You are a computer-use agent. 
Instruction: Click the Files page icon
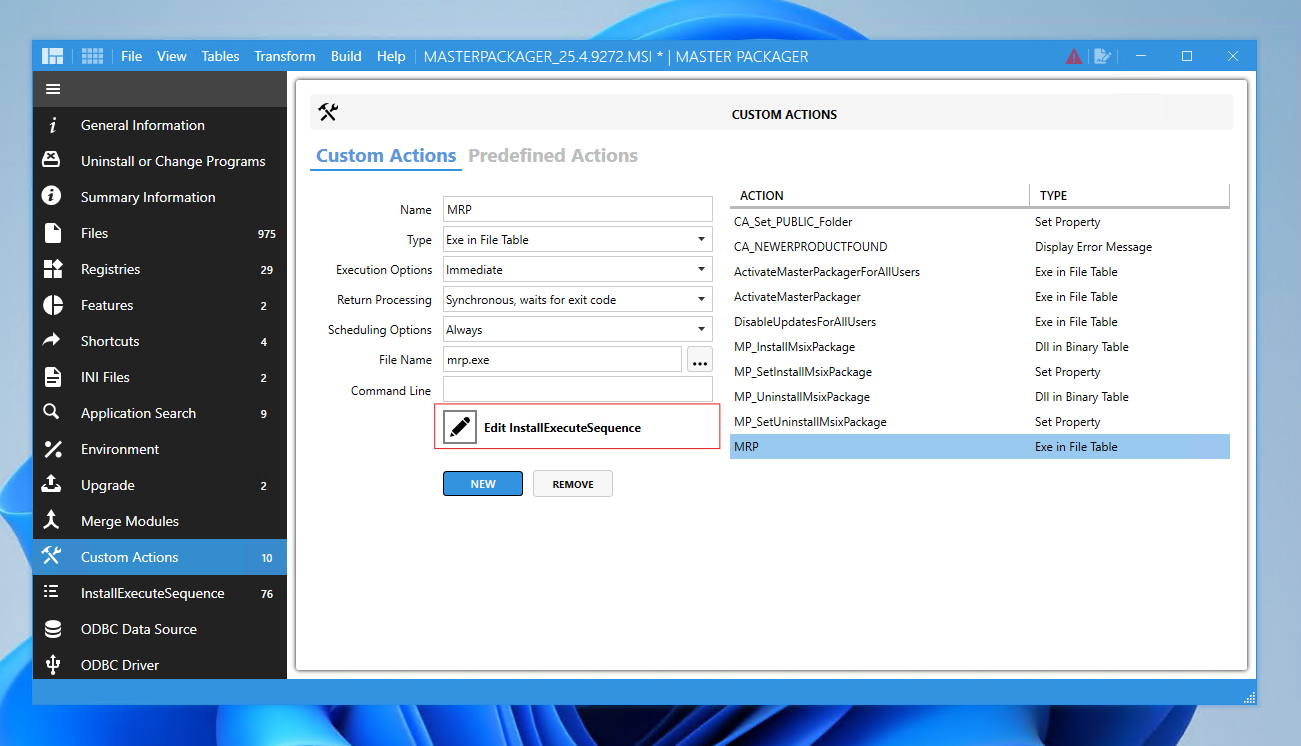[x=53, y=233]
